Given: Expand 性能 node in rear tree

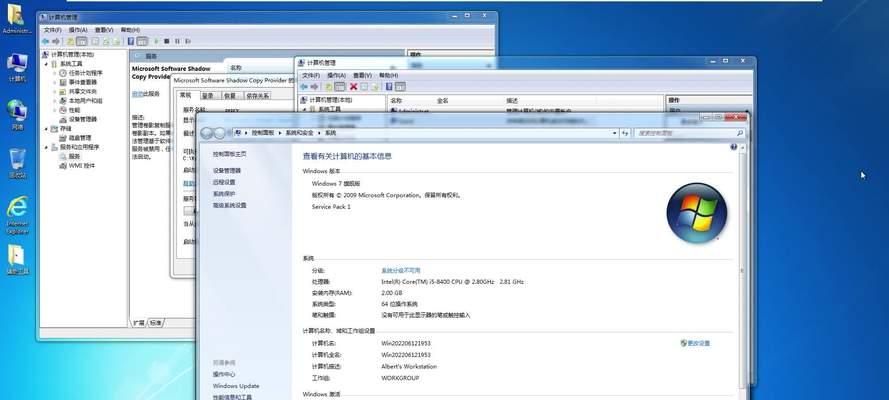Looking at the screenshot, I should [x=55, y=110].
